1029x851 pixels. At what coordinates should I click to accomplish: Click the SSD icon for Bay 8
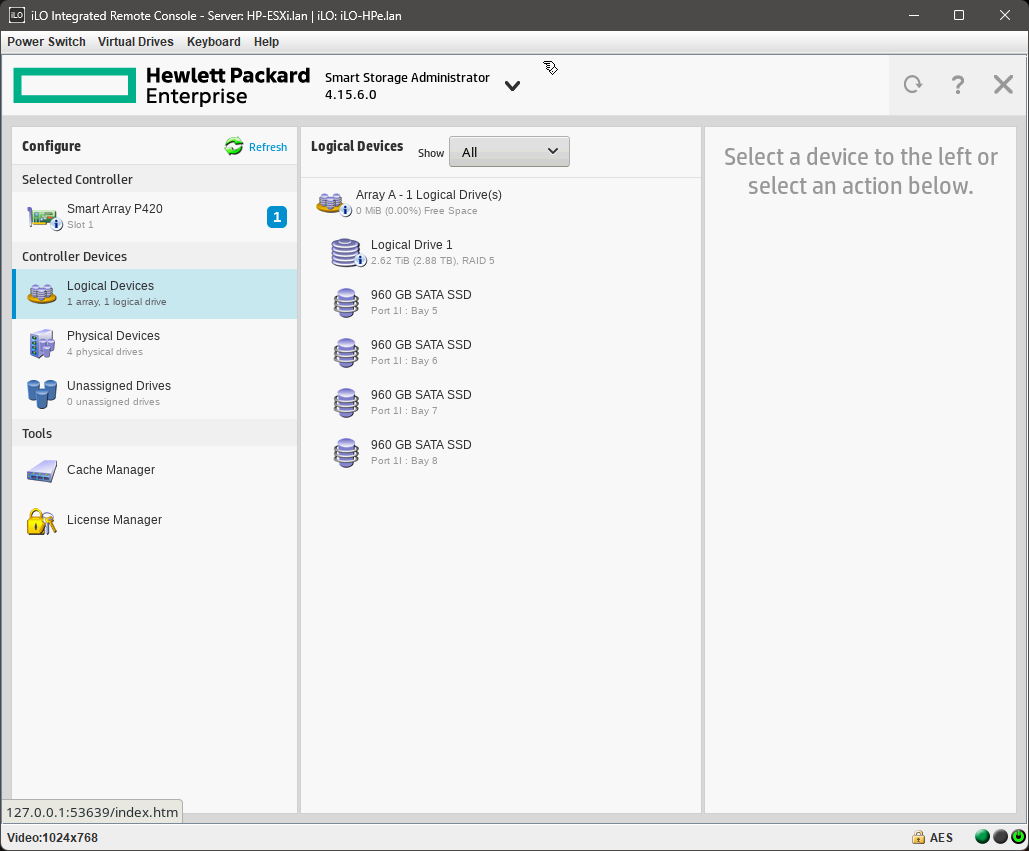(x=346, y=452)
